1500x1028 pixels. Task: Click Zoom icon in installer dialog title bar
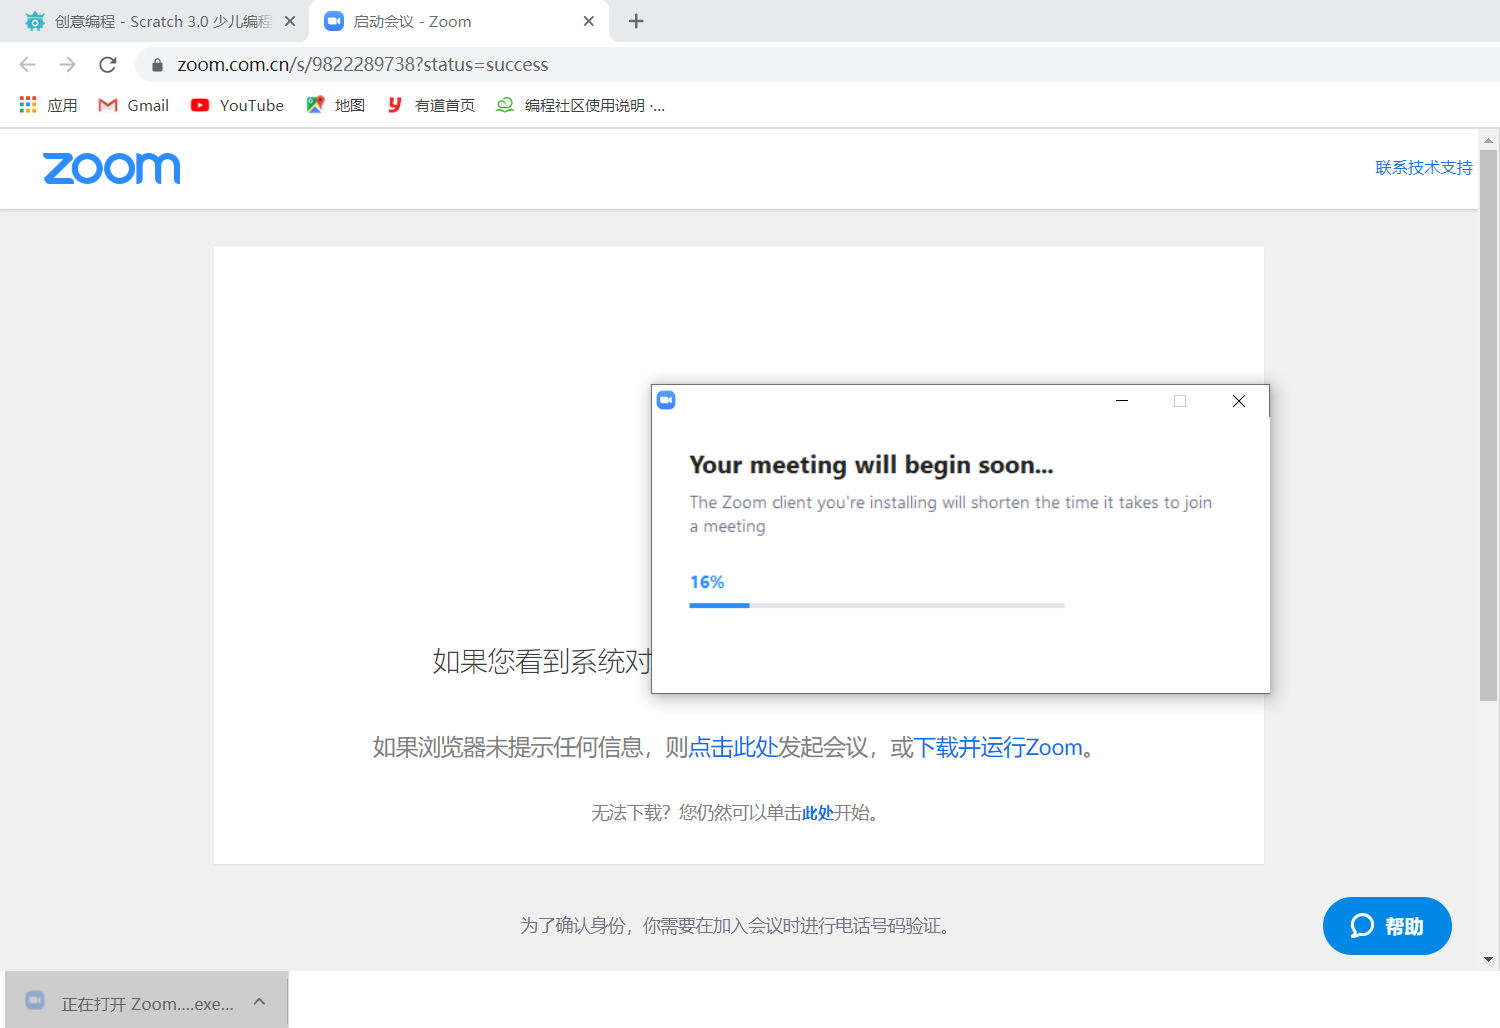(666, 400)
